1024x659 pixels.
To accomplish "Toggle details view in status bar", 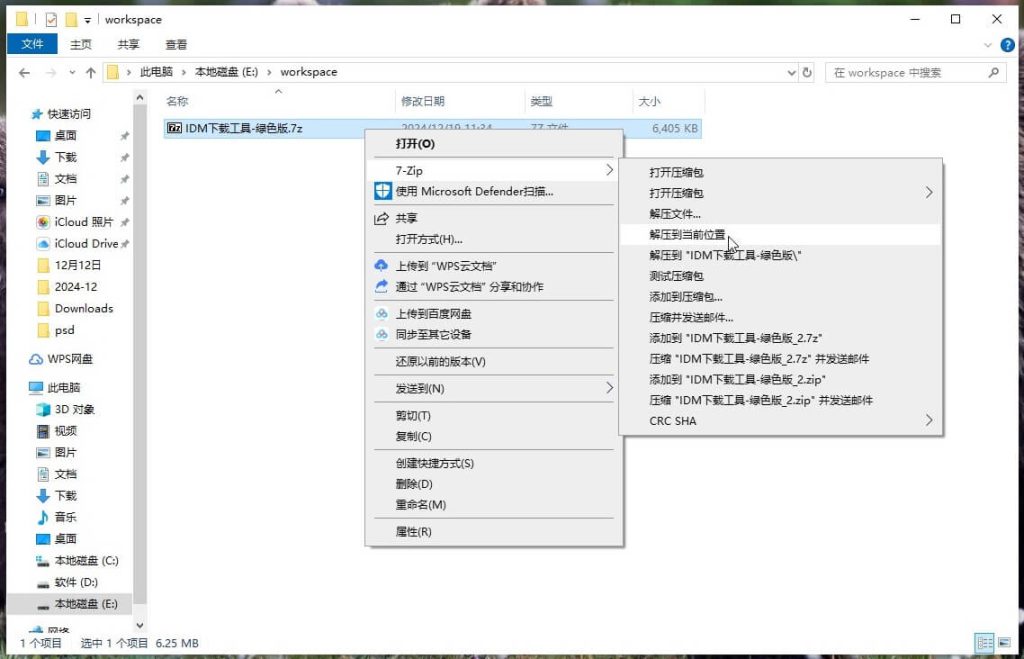I will [984, 644].
